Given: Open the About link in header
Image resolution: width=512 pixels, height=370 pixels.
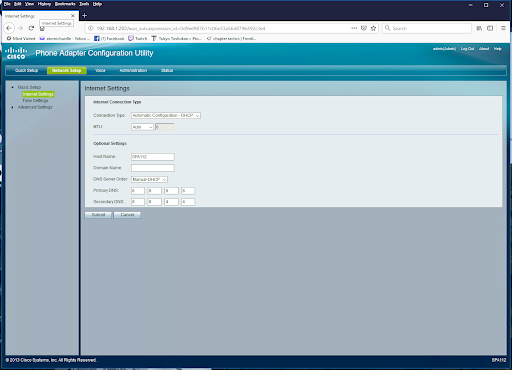Looking at the screenshot, I should click(x=484, y=49).
